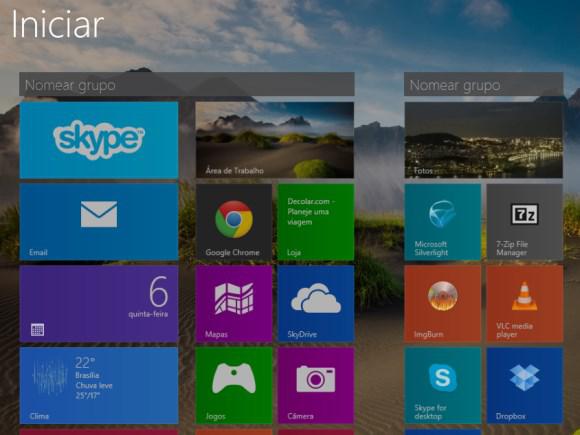Launch ImgBurn tile
The width and height of the screenshot is (580, 435).
[443, 304]
